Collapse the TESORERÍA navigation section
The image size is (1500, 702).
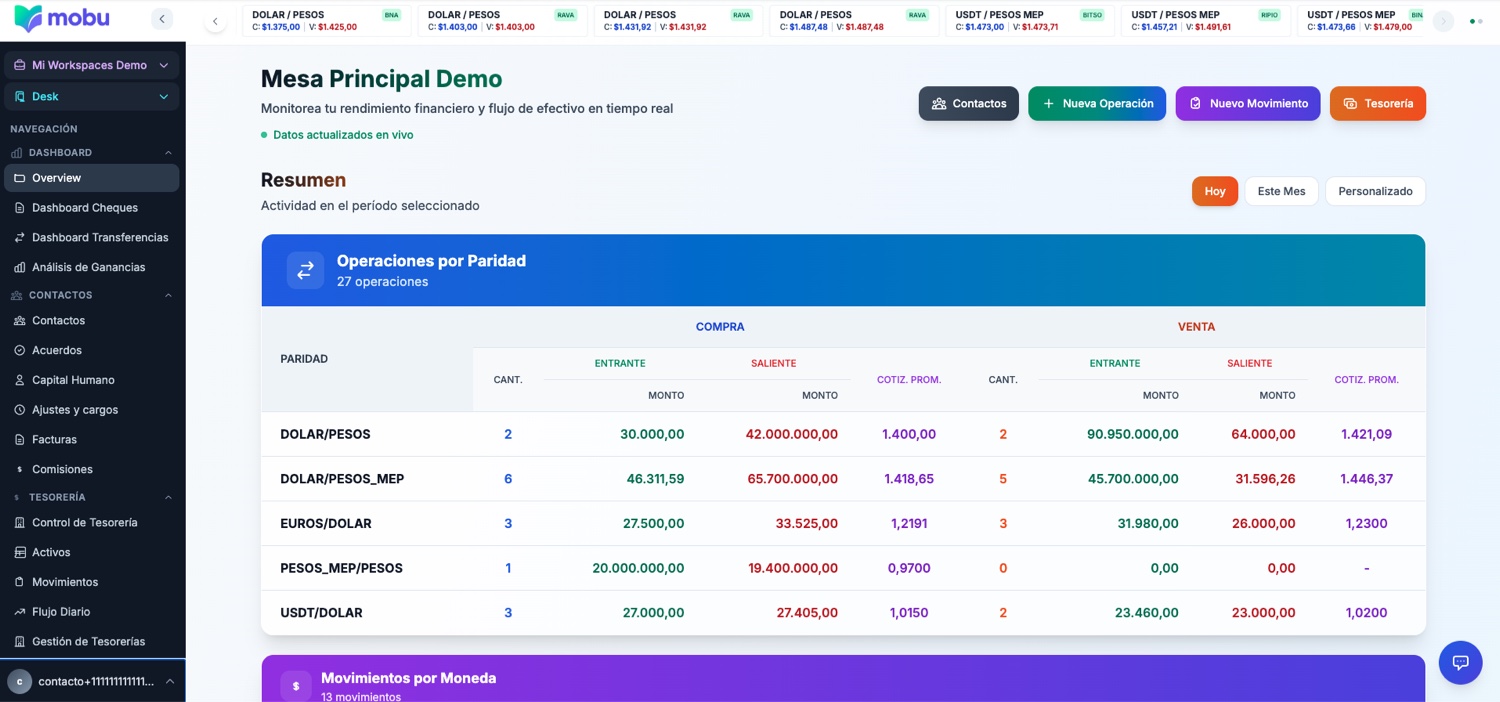[168, 497]
